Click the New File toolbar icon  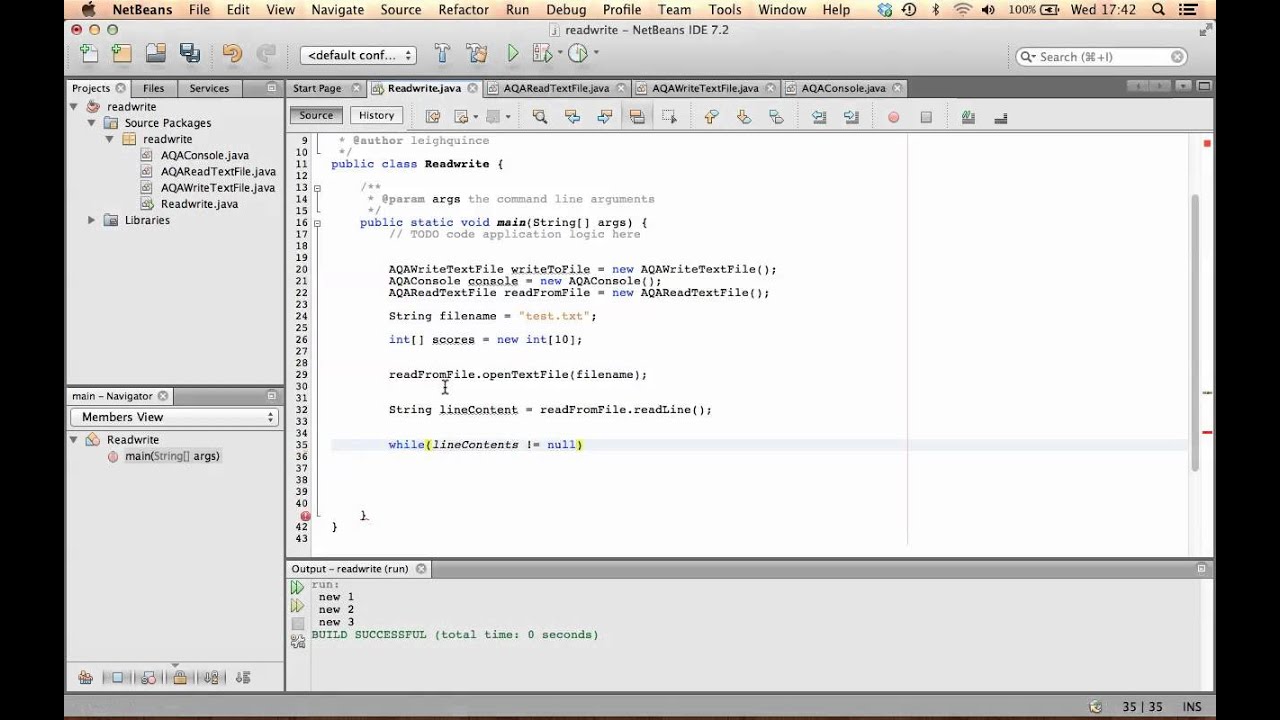pyautogui.click(x=89, y=54)
